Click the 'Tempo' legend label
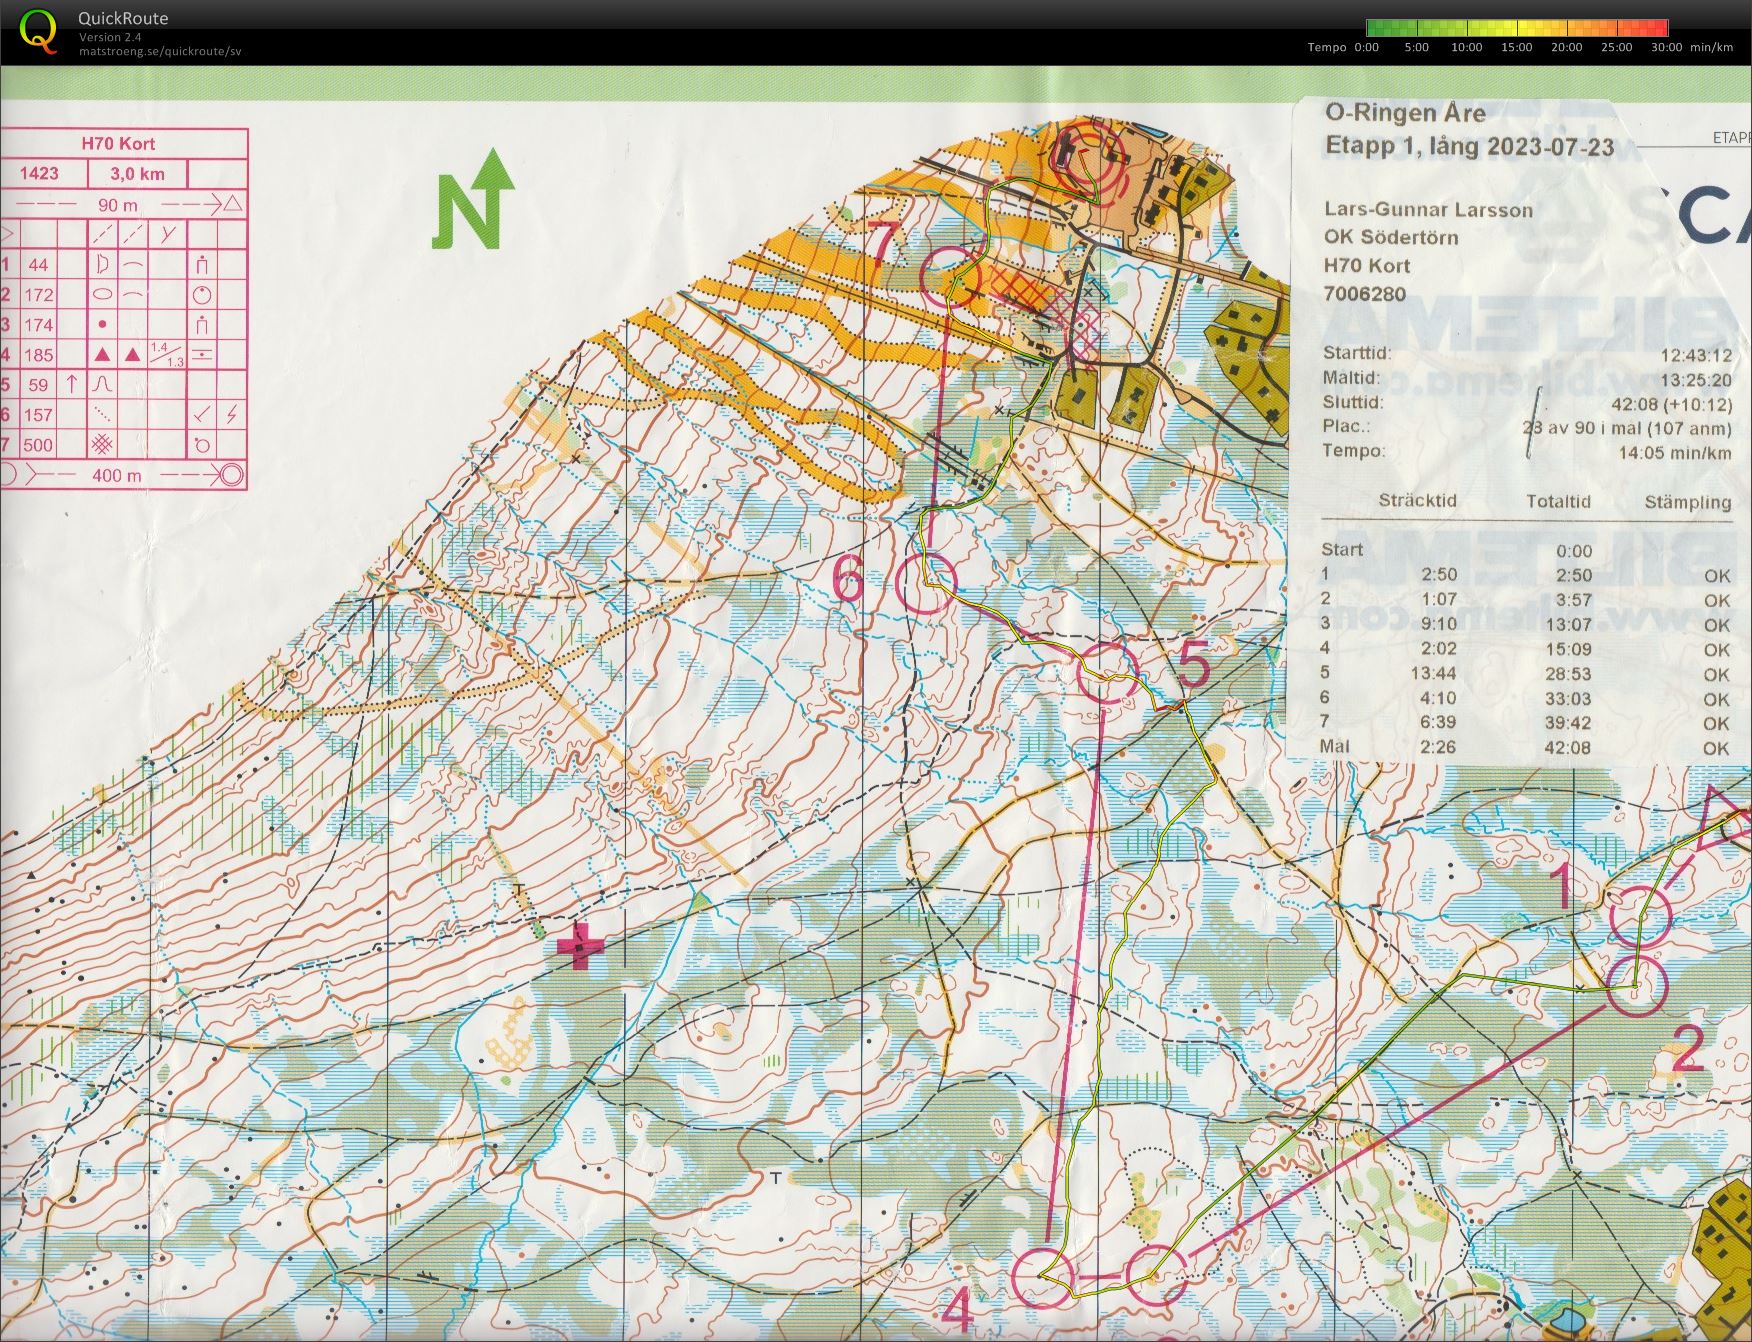The width and height of the screenshot is (1752, 1342). click(x=1327, y=47)
